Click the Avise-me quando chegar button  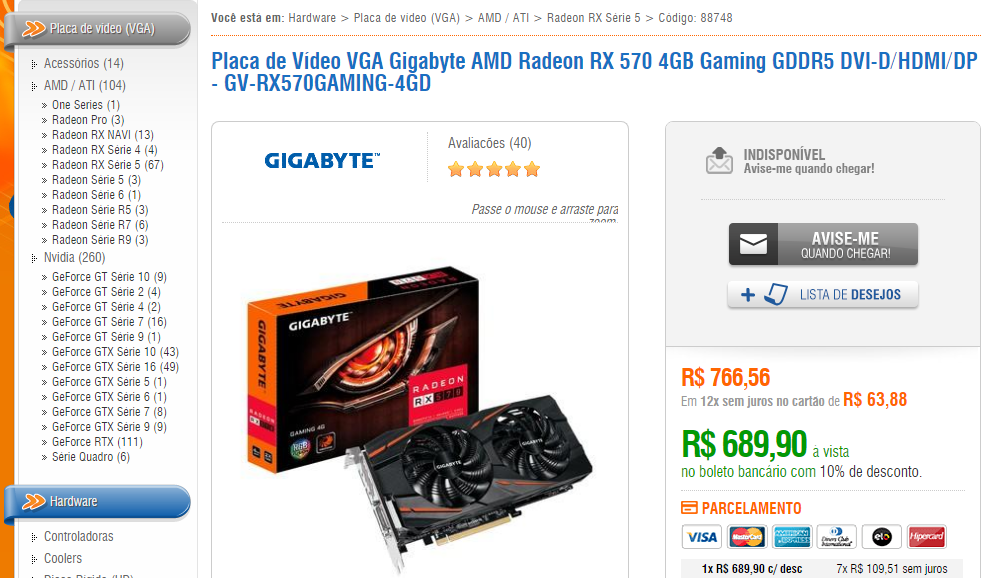pyautogui.click(x=823, y=244)
